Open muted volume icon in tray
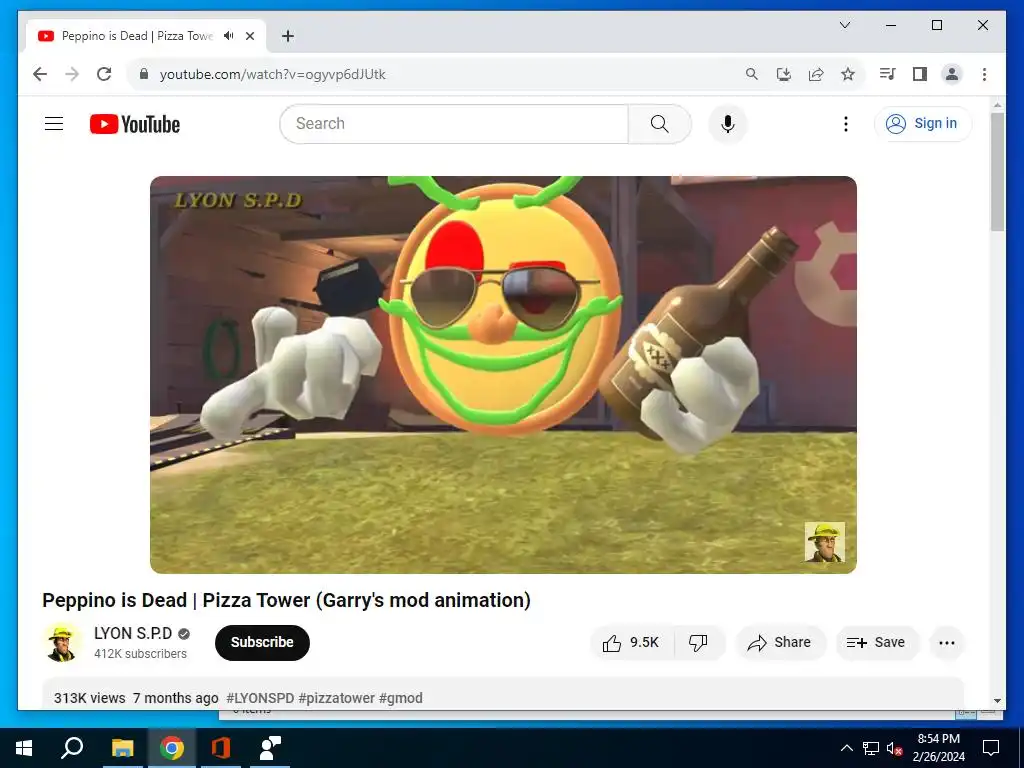Screen dimensions: 1024x768 pos(894,748)
